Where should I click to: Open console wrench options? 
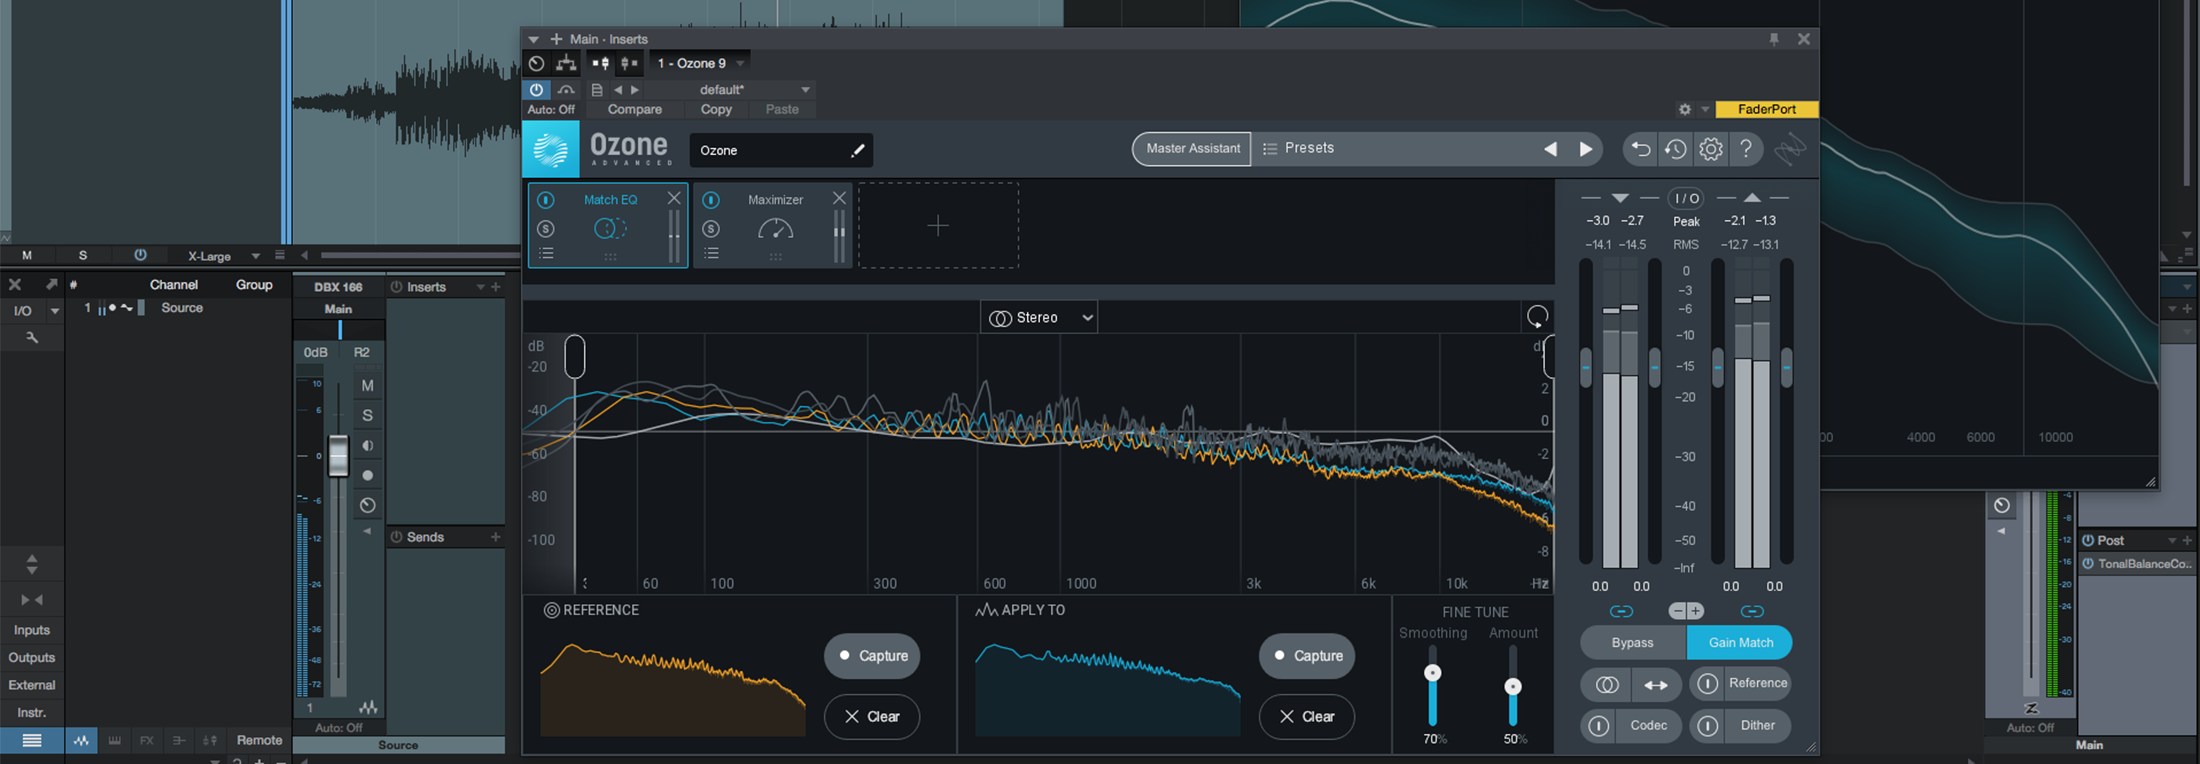pyautogui.click(x=32, y=338)
